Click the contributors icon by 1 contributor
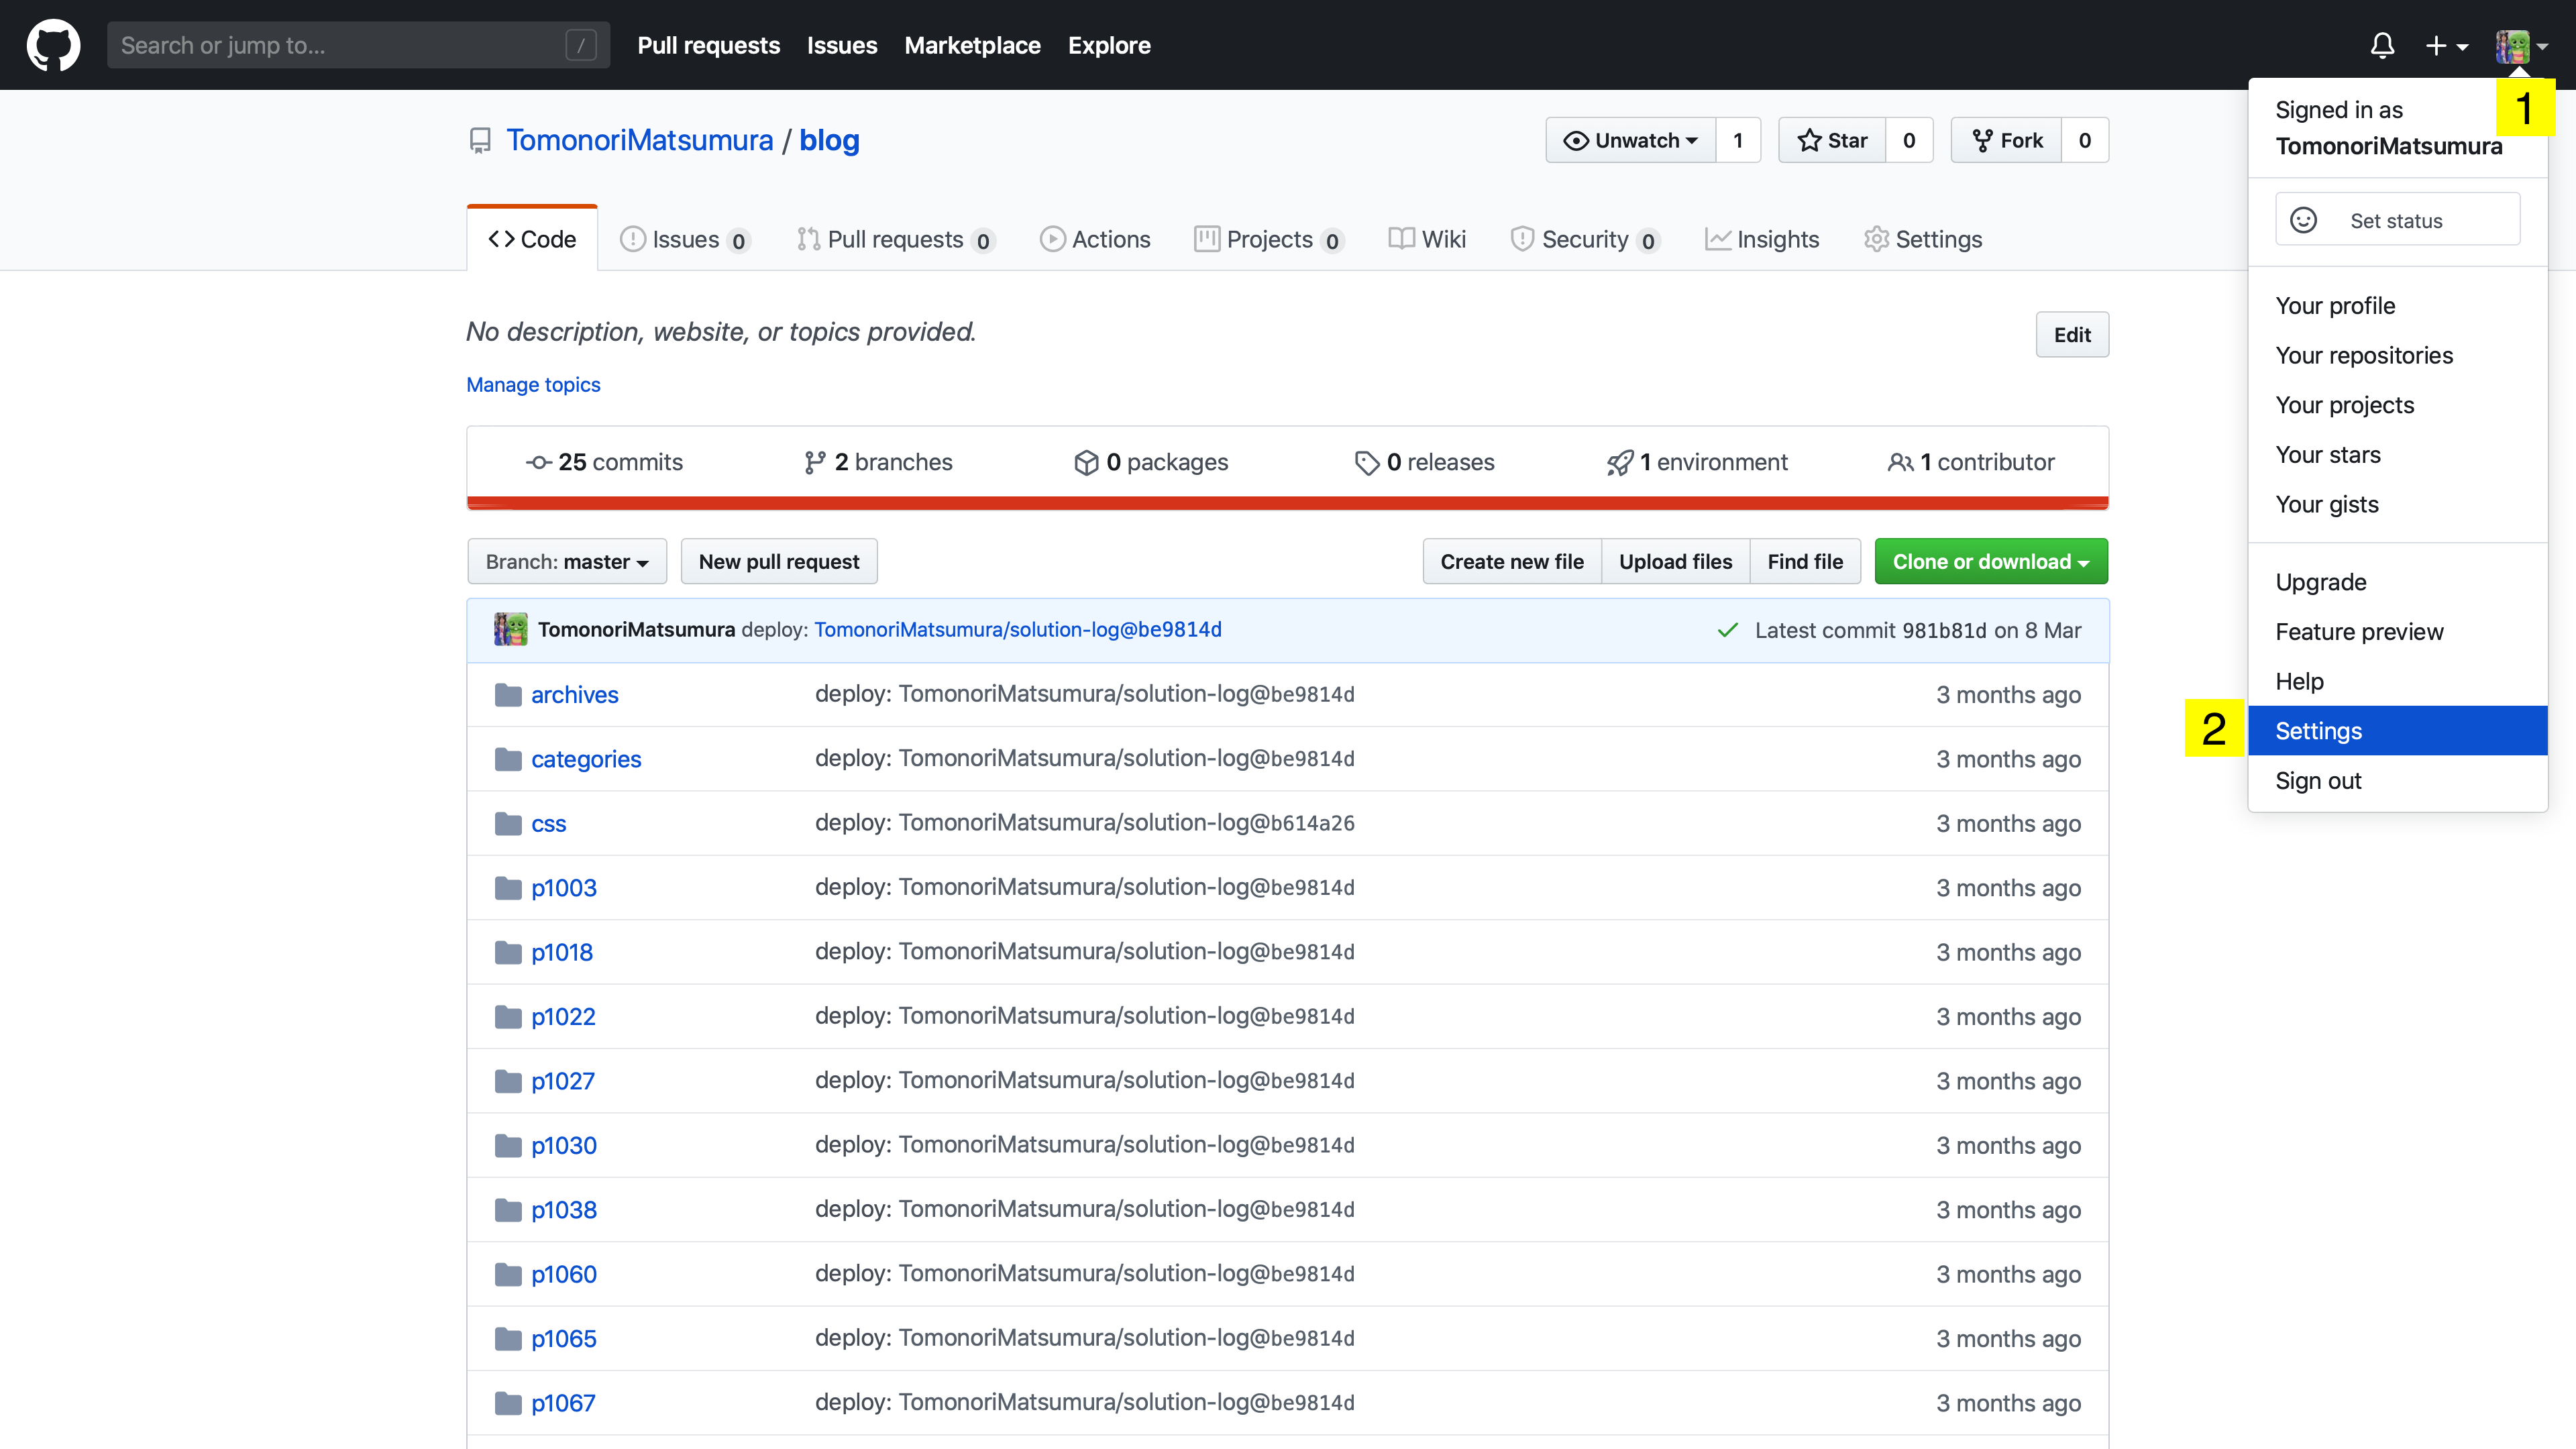This screenshot has height=1449, width=2576. [1900, 462]
